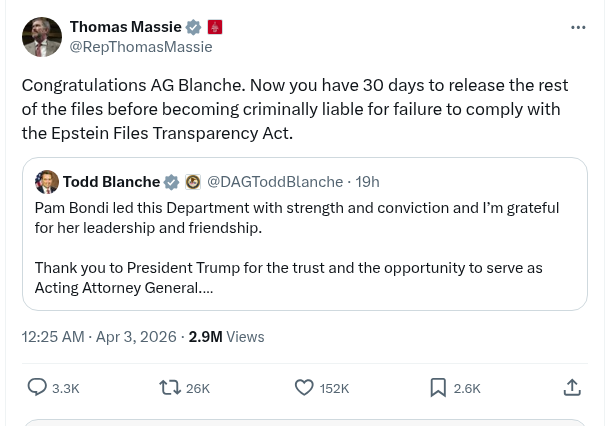Screen dimensions: 608x426
Task: Like the tweet with heart icon
Action: [x=304, y=387]
